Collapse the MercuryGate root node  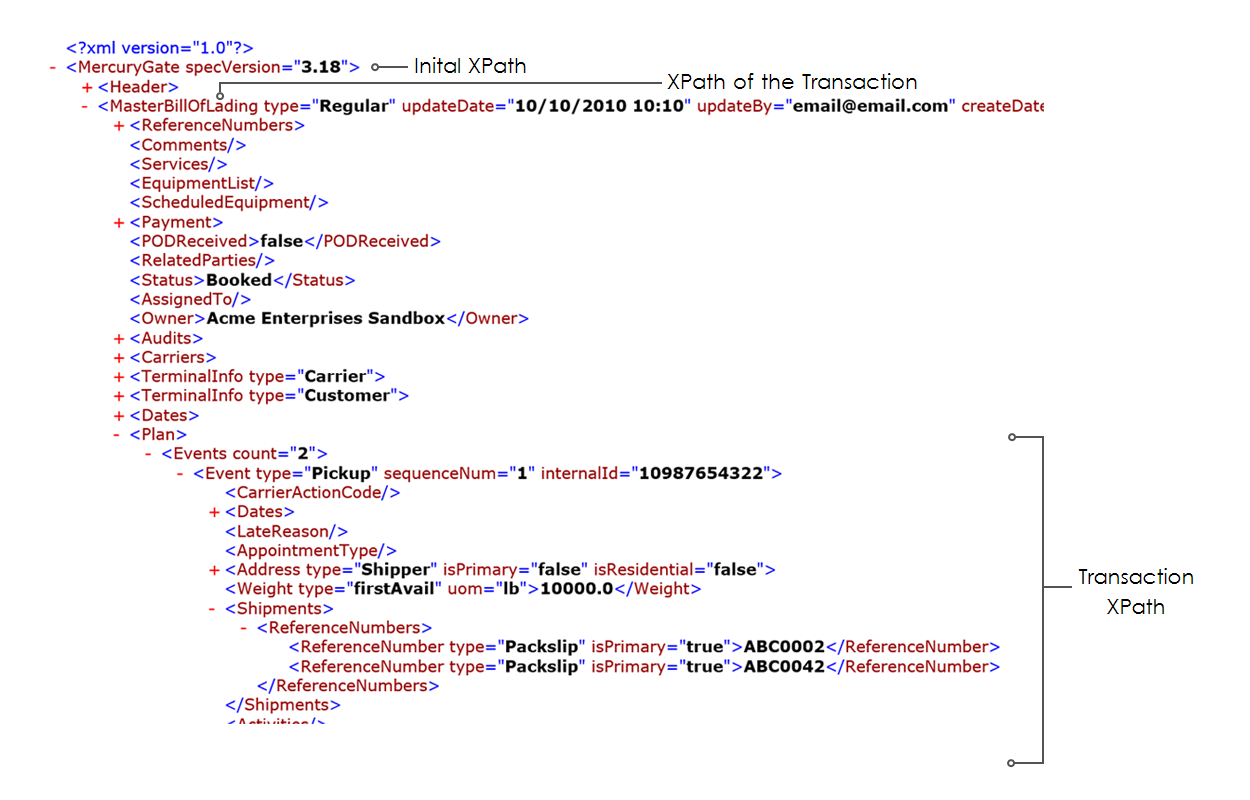click(53, 68)
